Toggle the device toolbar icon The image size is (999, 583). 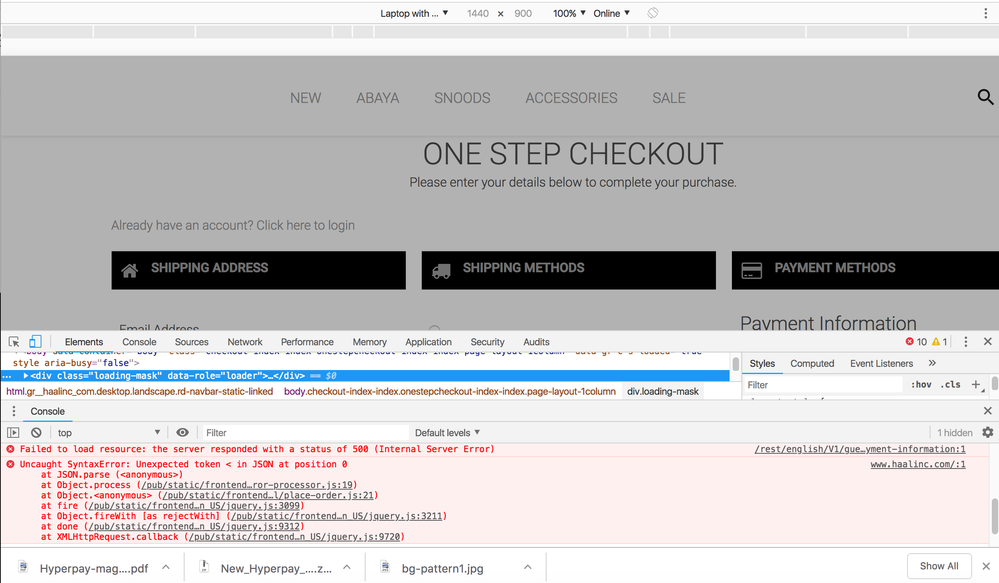click(x=35, y=342)
